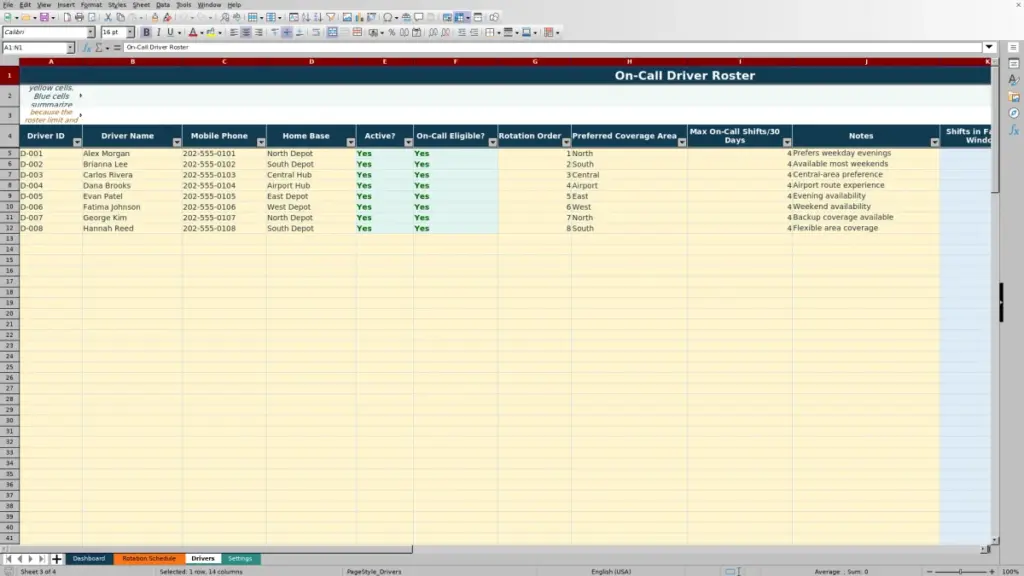Screen dimensions: 1024x576
Task: Select cell with Carlos Rivera
Action: [132, 174]
